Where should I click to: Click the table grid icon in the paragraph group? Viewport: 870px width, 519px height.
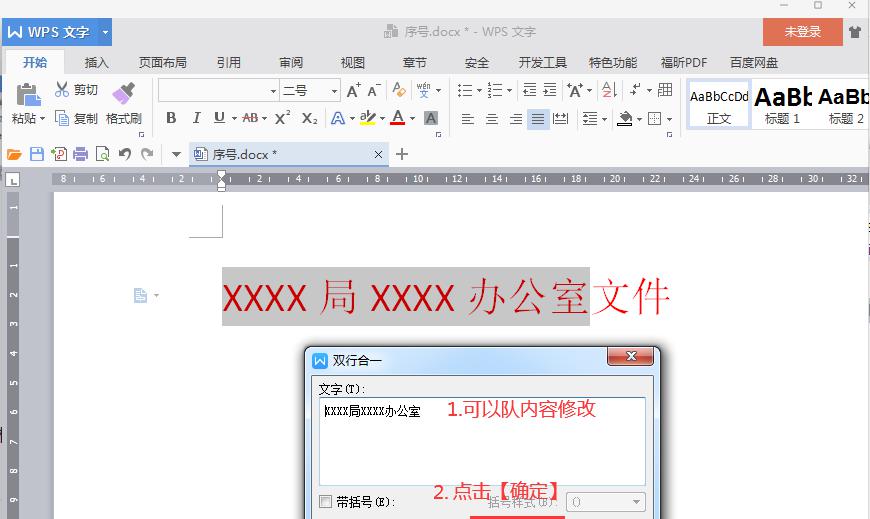[665, 89]
